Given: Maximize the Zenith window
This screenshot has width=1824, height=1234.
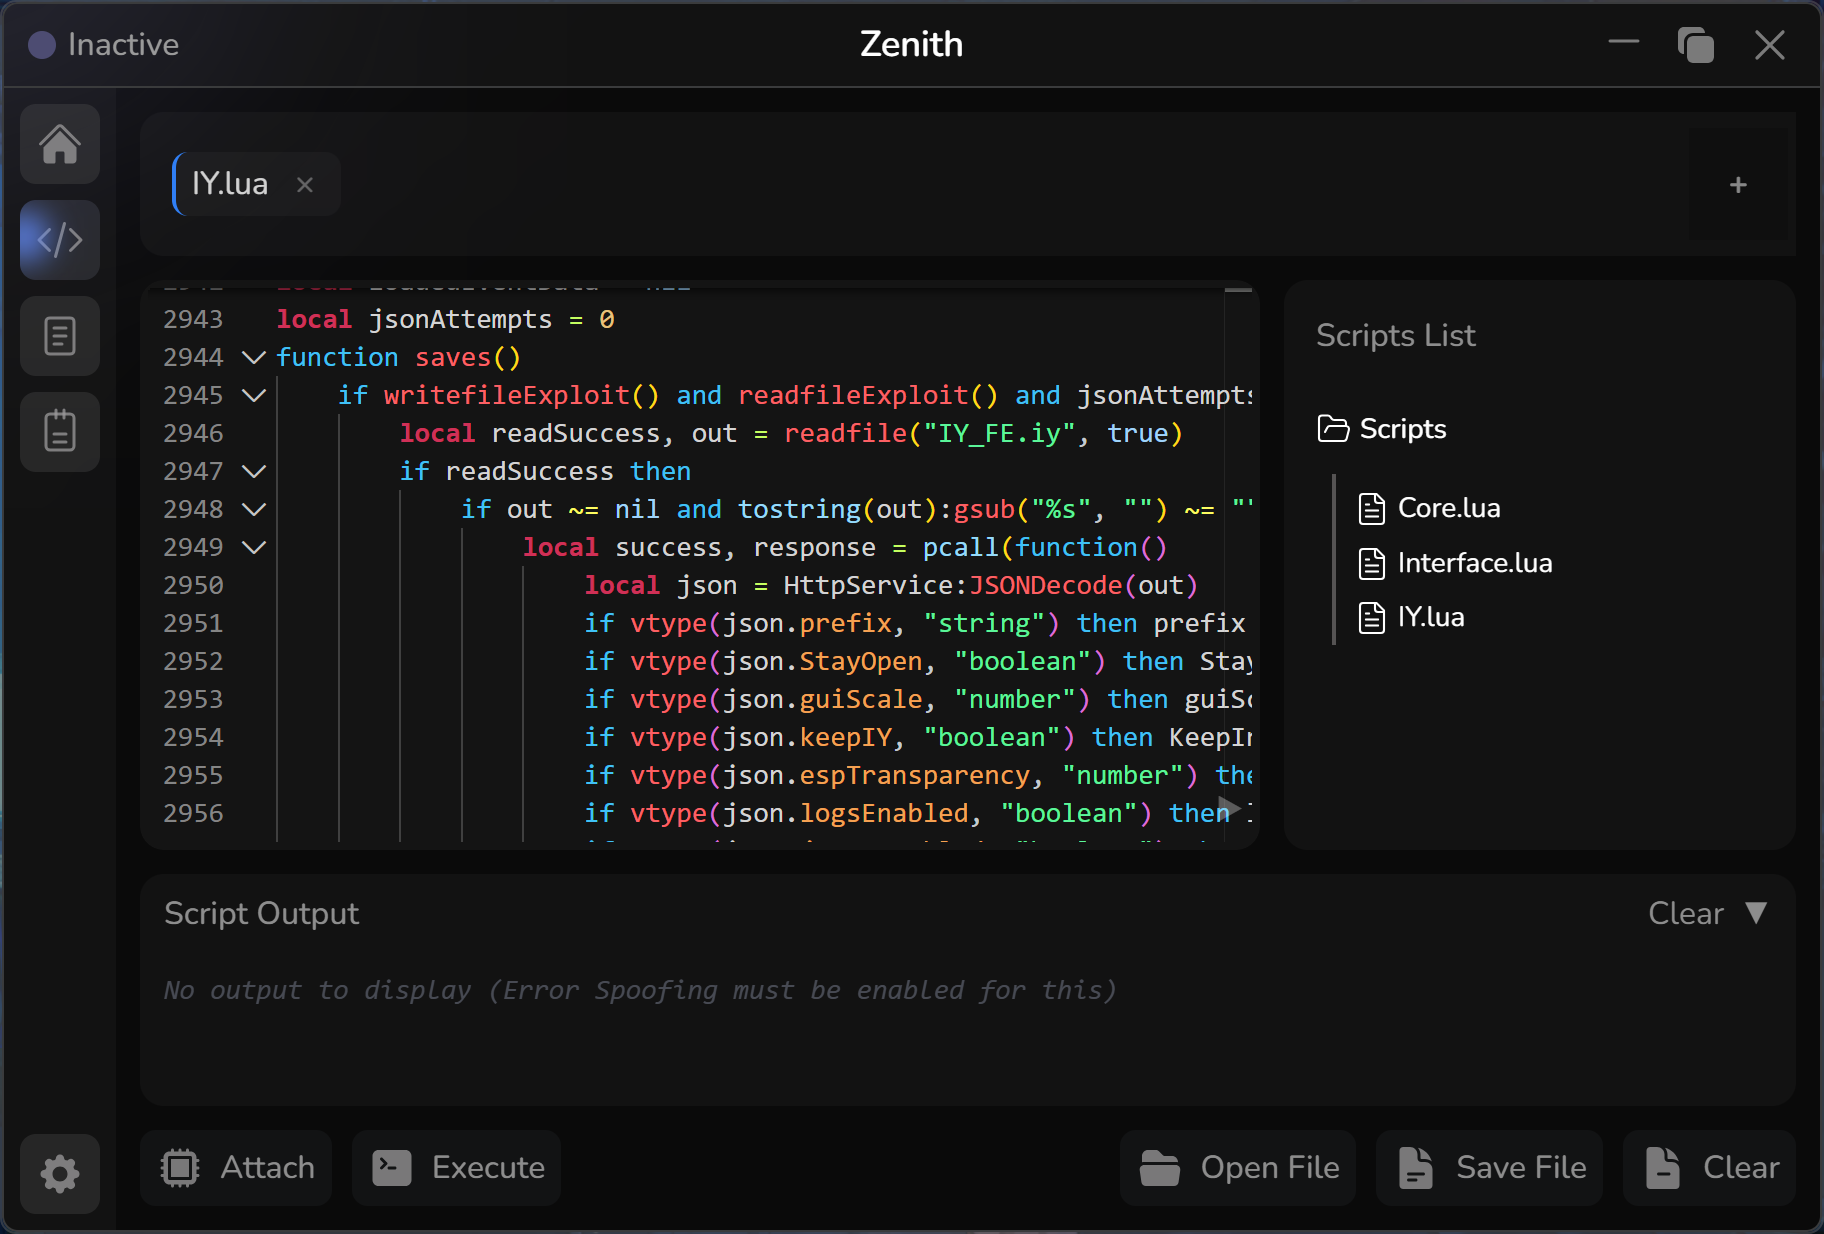Looking at the screenshot, I should 1696,45.
